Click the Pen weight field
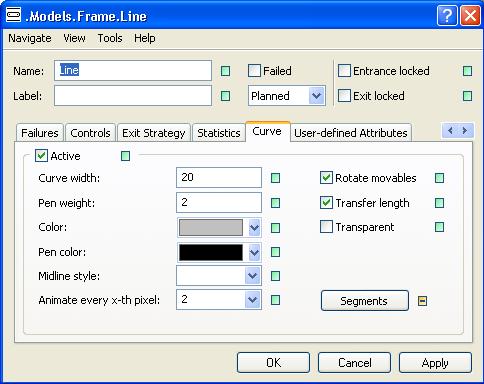The width and height of the screenshot is (484, 384). (219, 202)
